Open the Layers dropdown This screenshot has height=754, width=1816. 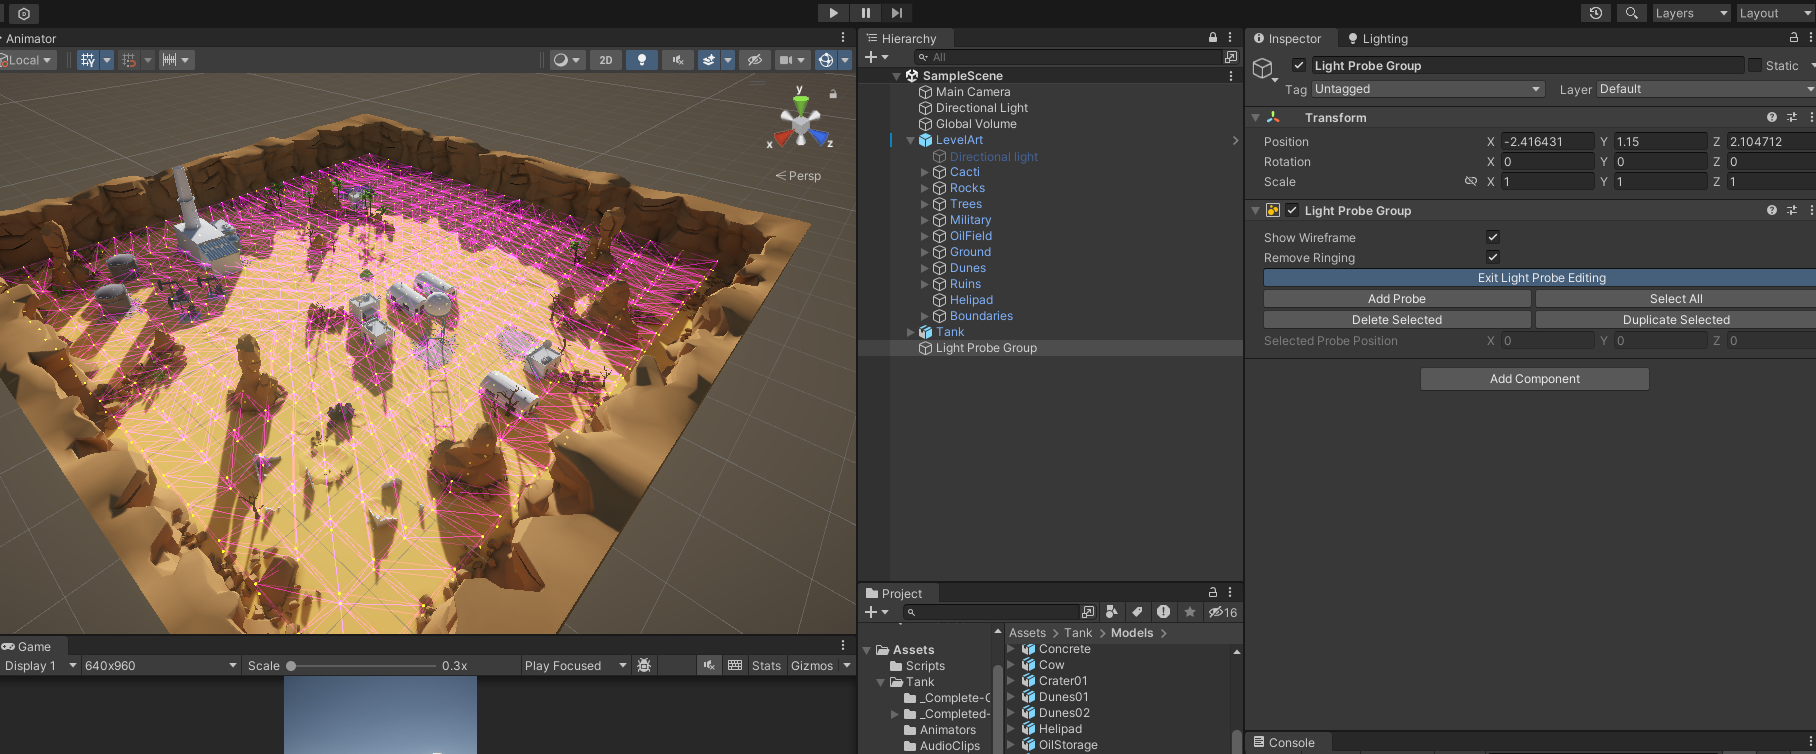click(x=1691, y=13)
